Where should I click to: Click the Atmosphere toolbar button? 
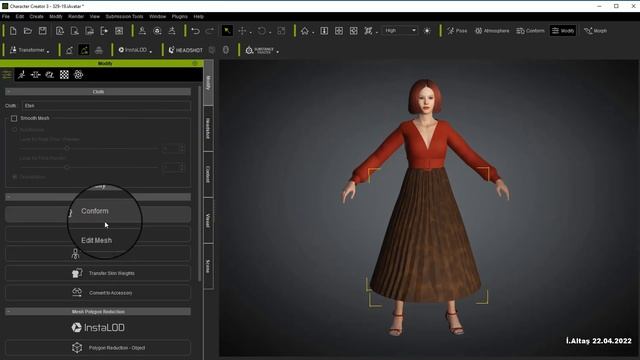(492, 31)
